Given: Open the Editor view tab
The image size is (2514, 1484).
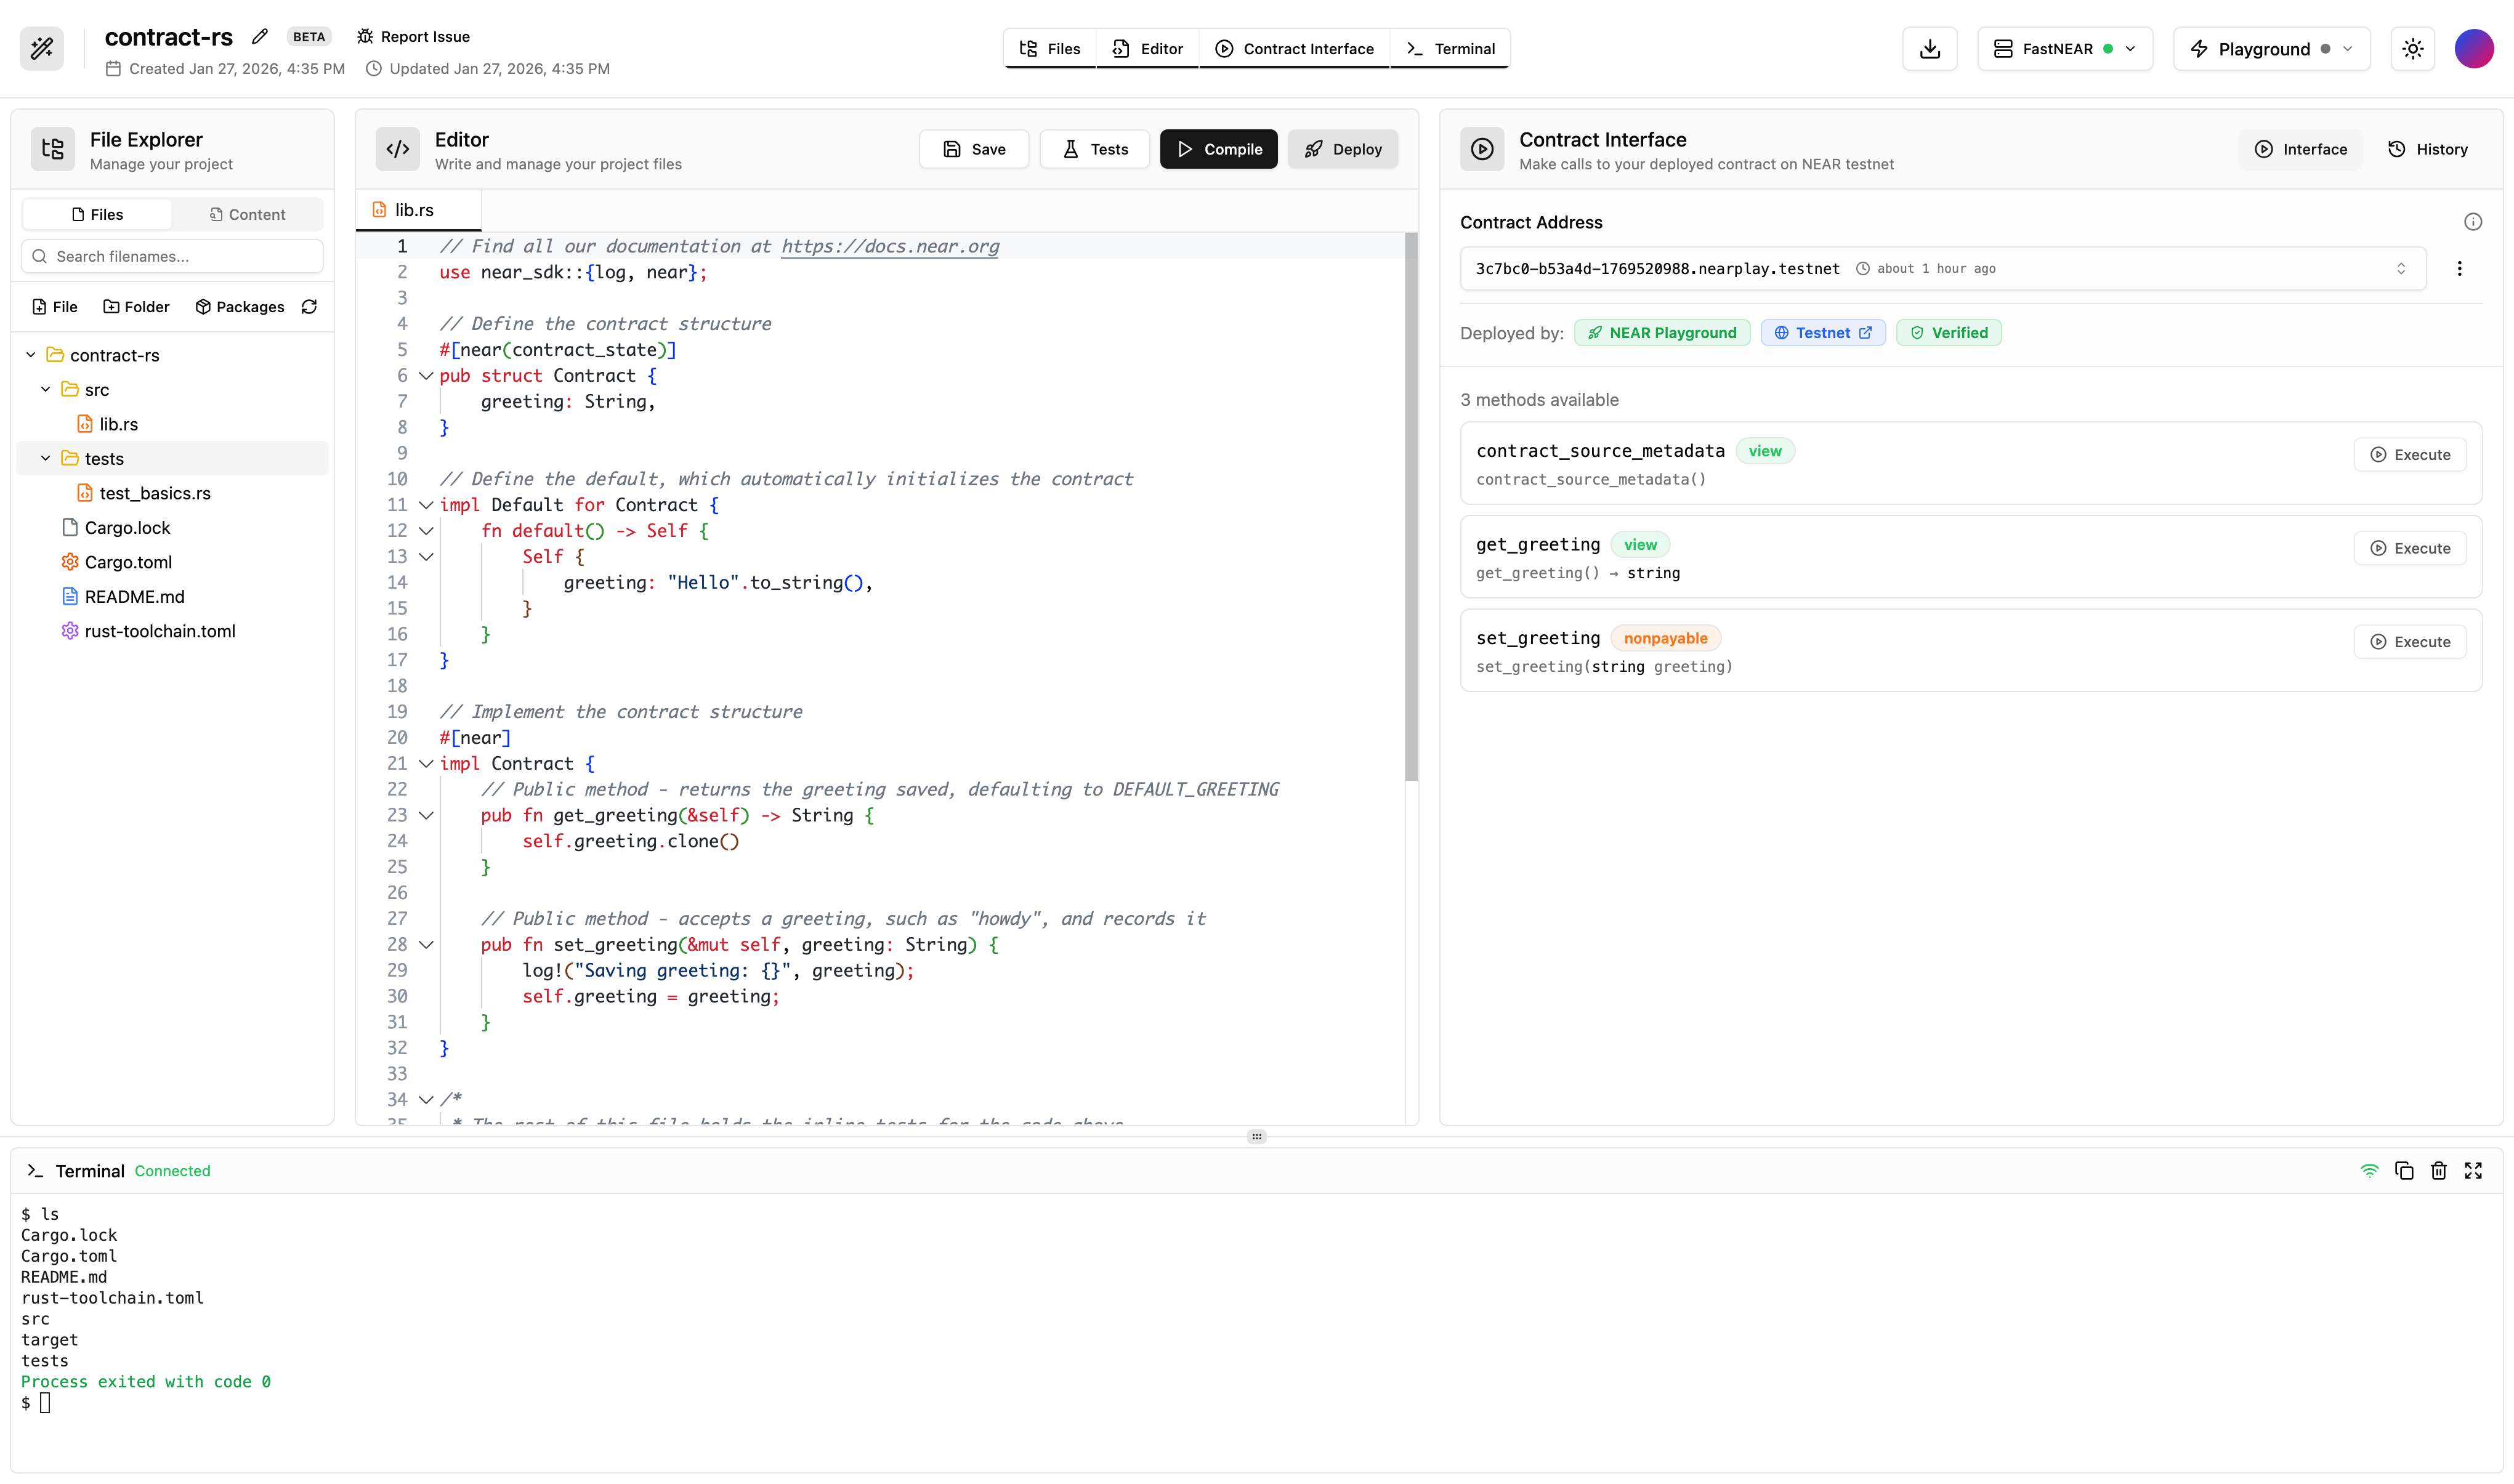Looking at the screenshot, I should point(1147,49).
